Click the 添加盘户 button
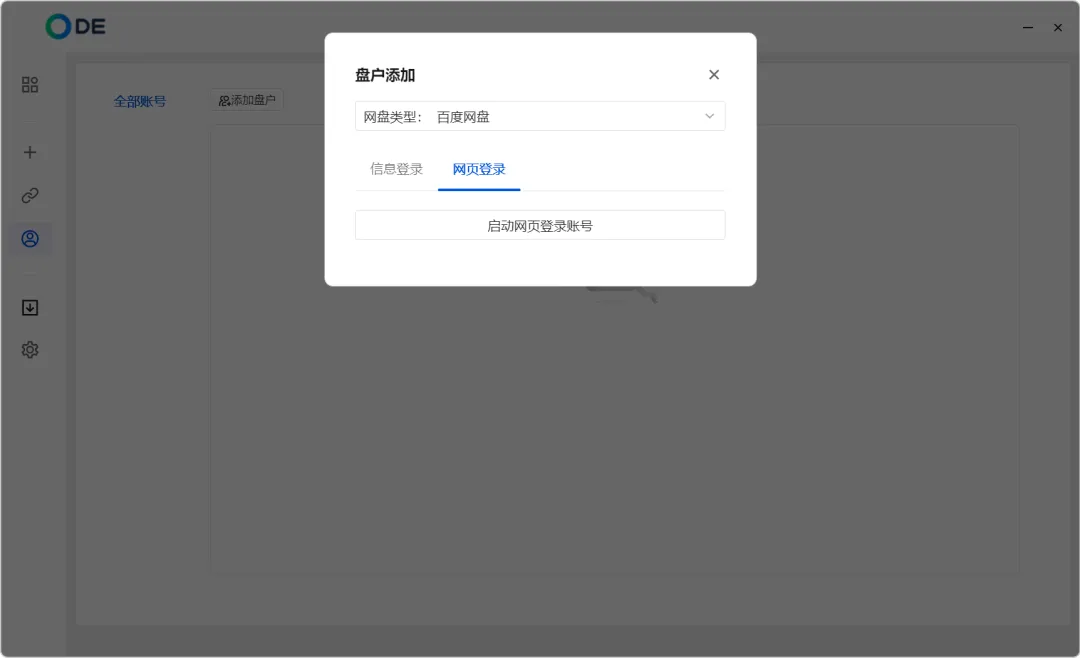Screen dimensions: 1080x658 click(247, 101)
